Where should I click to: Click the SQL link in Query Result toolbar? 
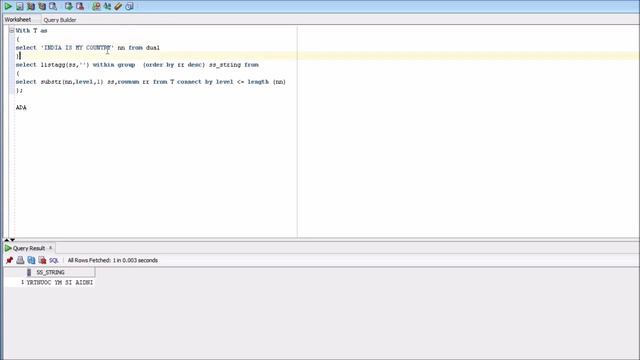54,260
